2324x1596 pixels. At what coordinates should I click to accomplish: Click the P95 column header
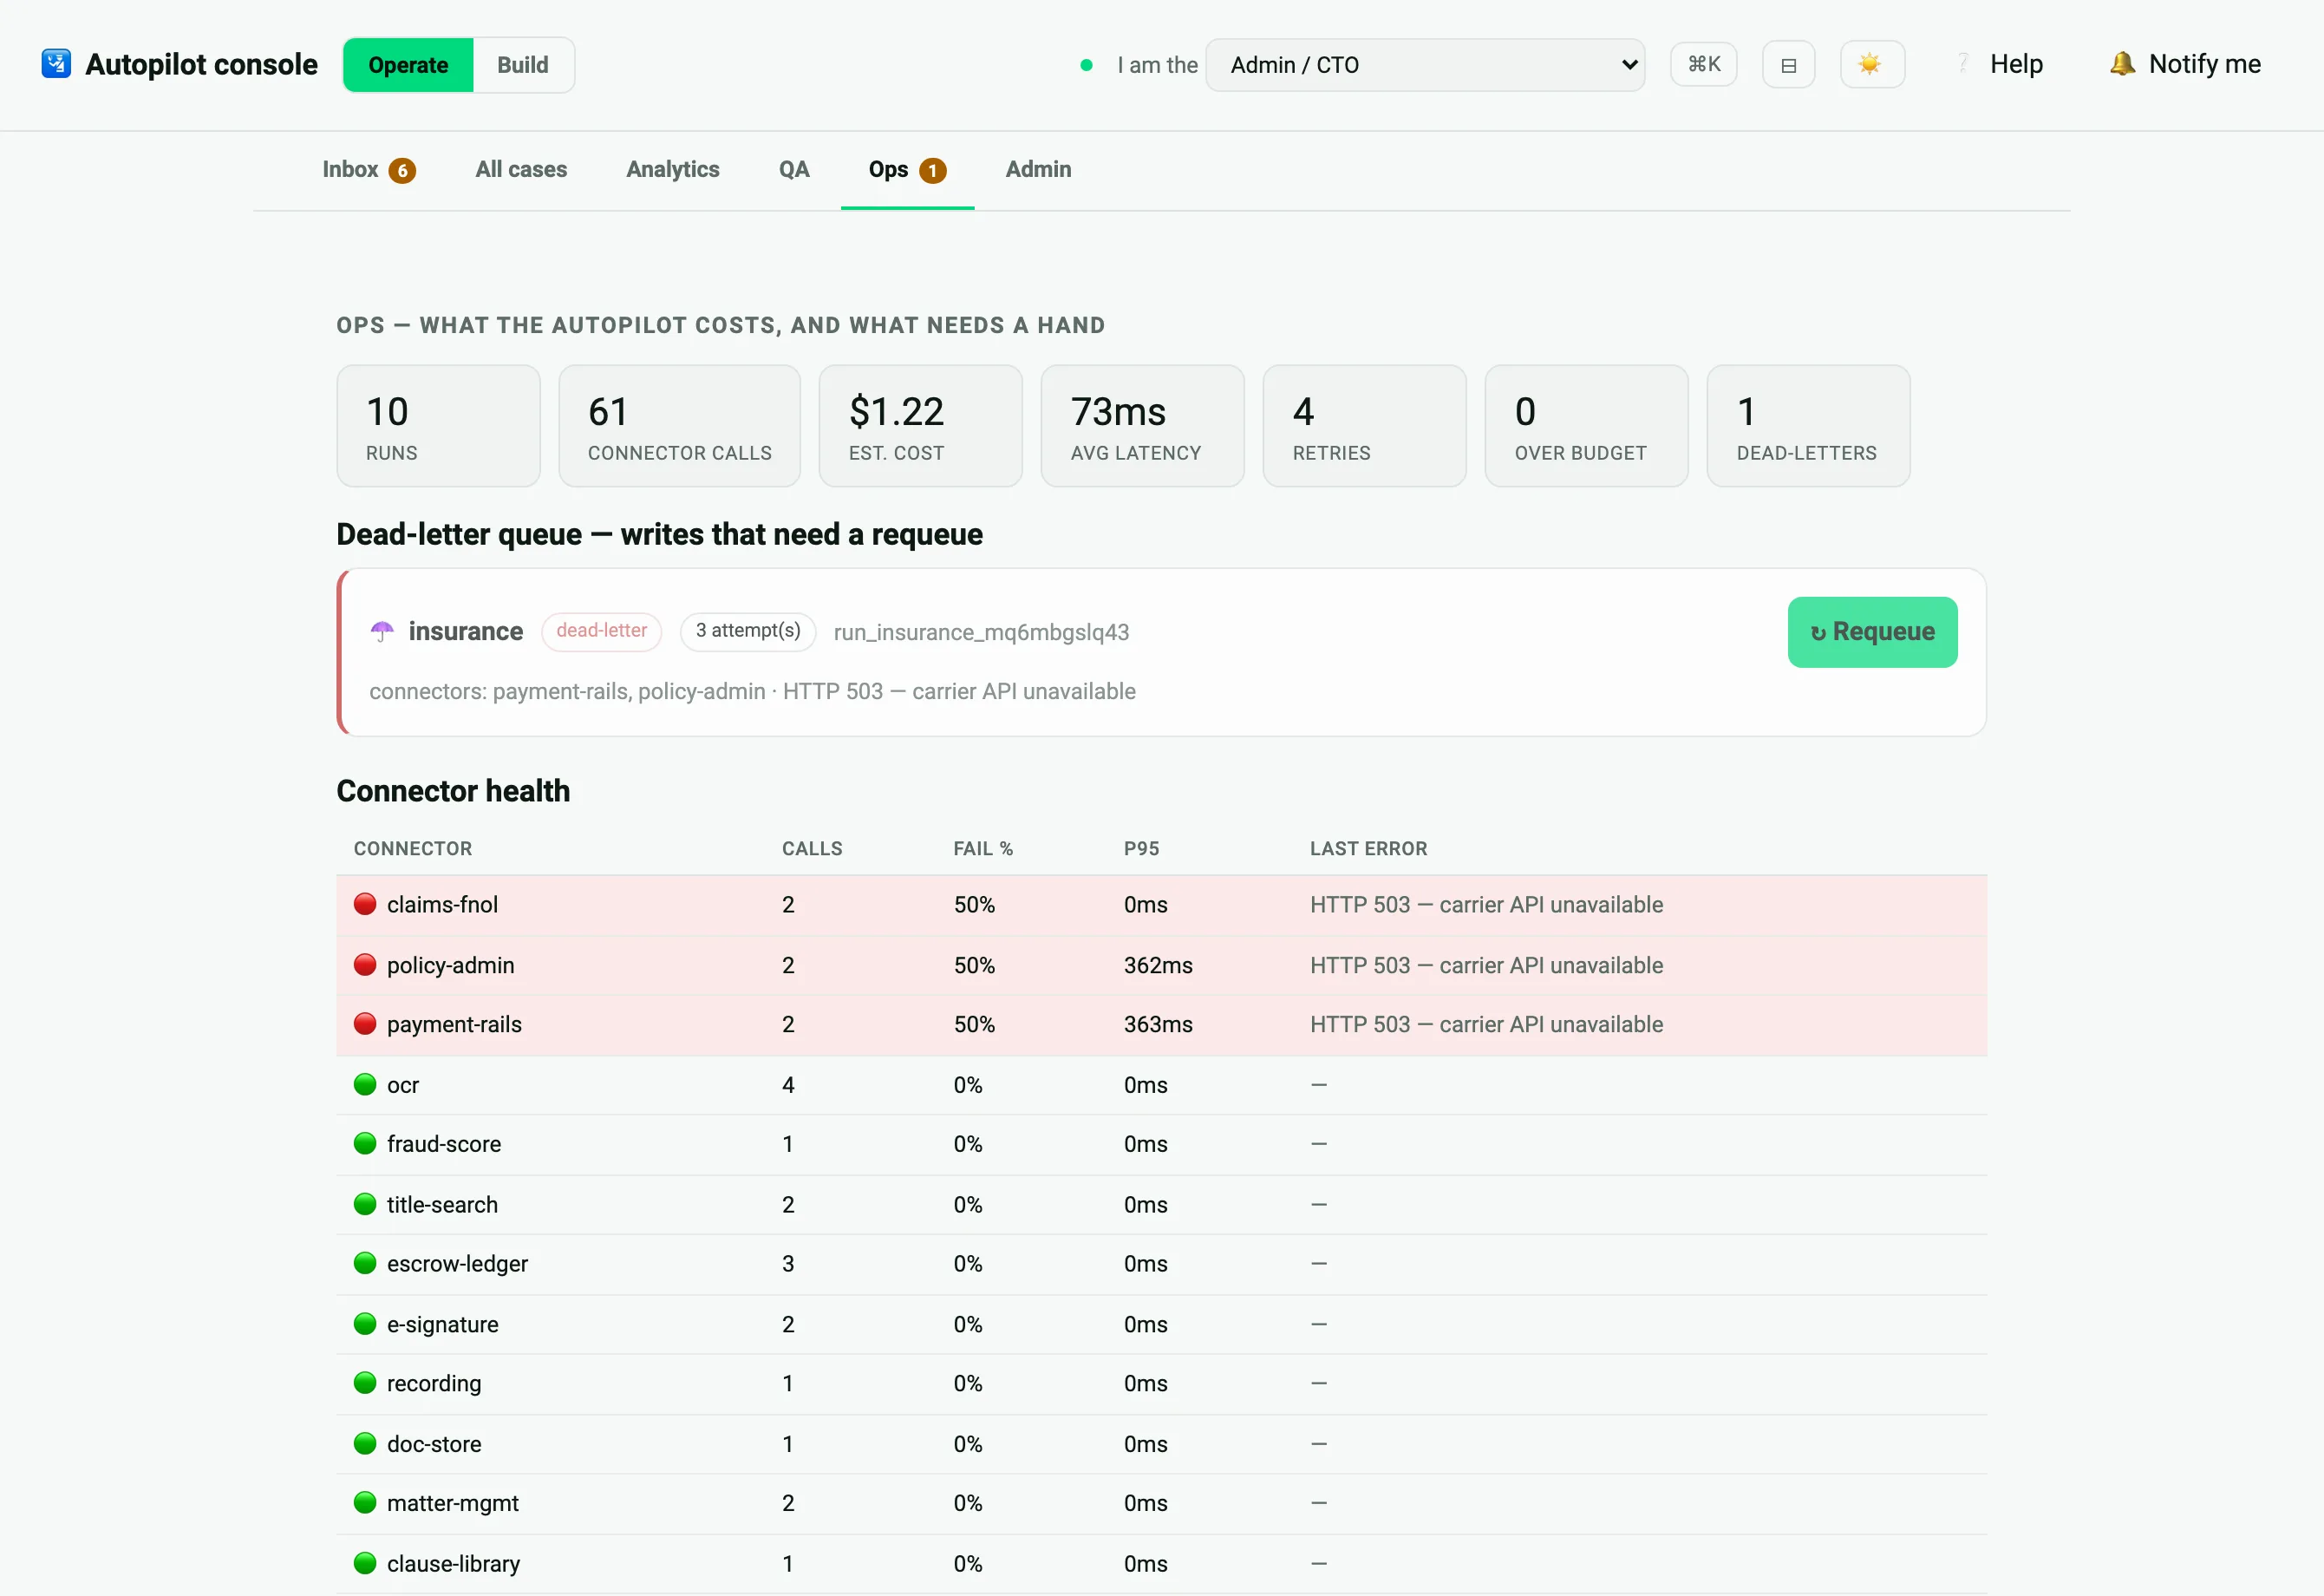tap(1141, 848)
